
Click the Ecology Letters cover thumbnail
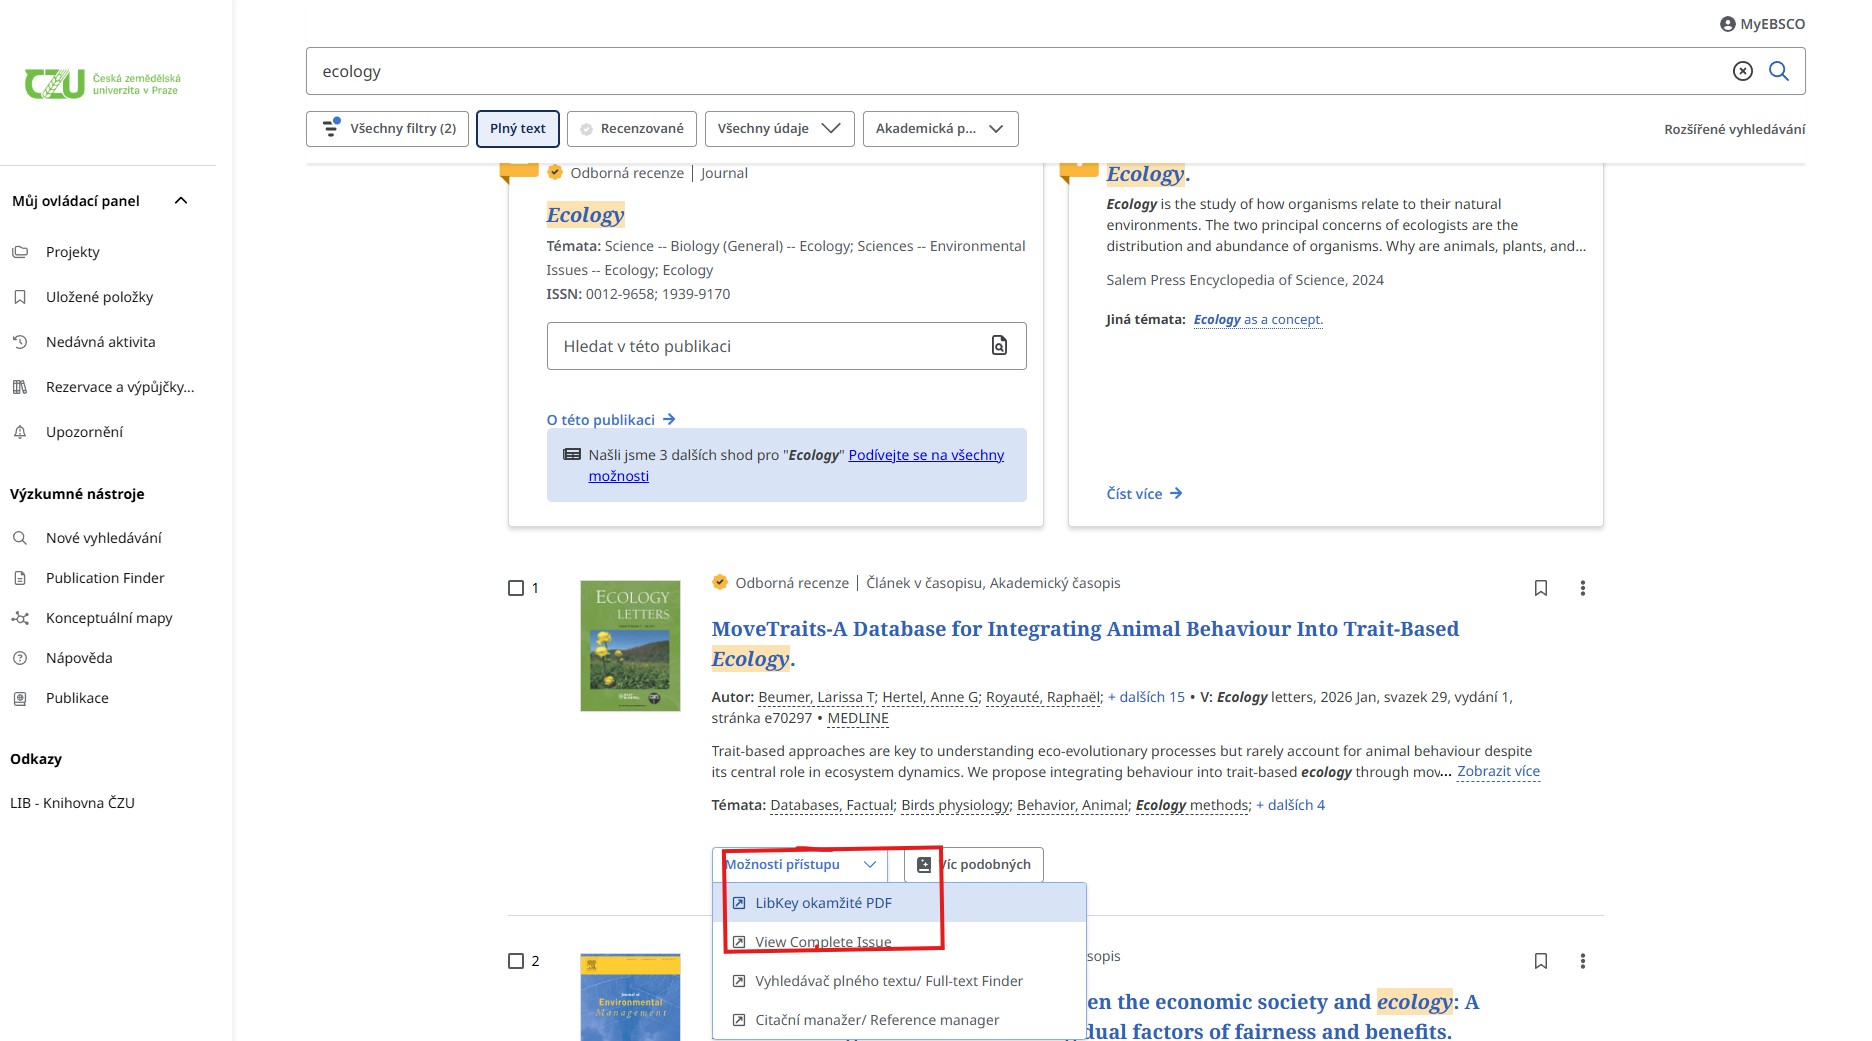pos(630,646)
